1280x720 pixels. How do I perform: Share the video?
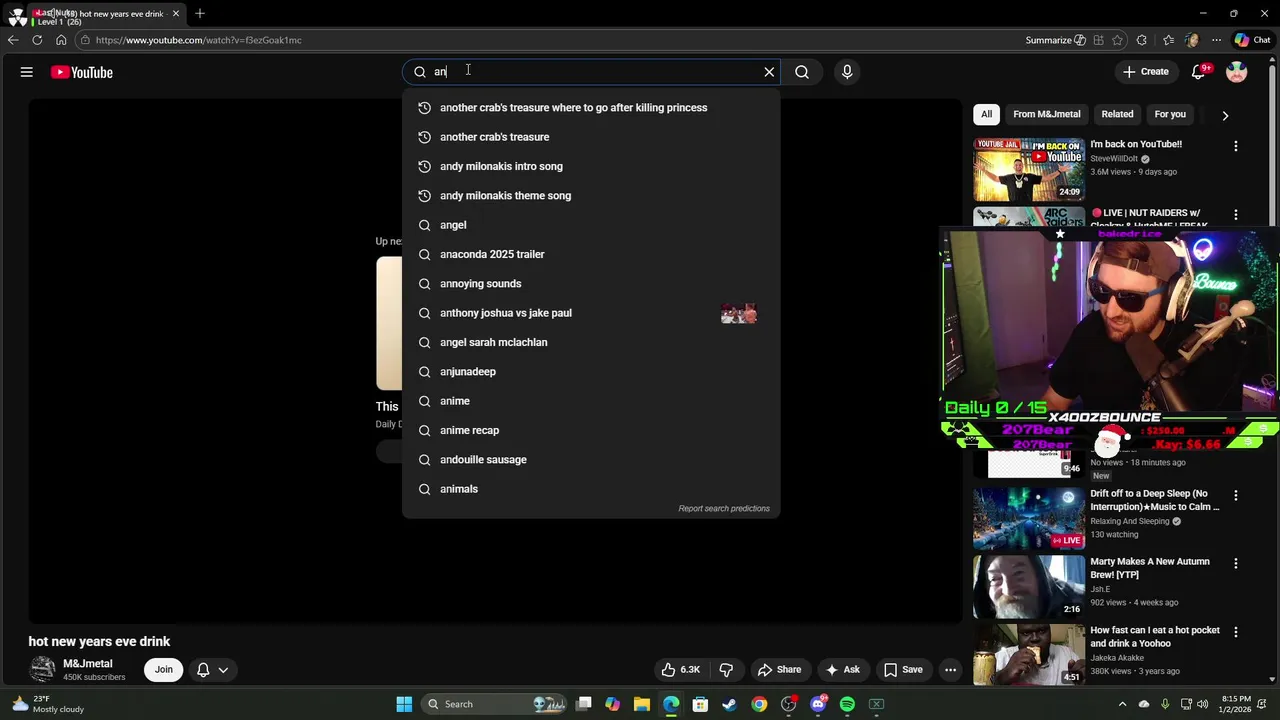[x=779, y=670]
